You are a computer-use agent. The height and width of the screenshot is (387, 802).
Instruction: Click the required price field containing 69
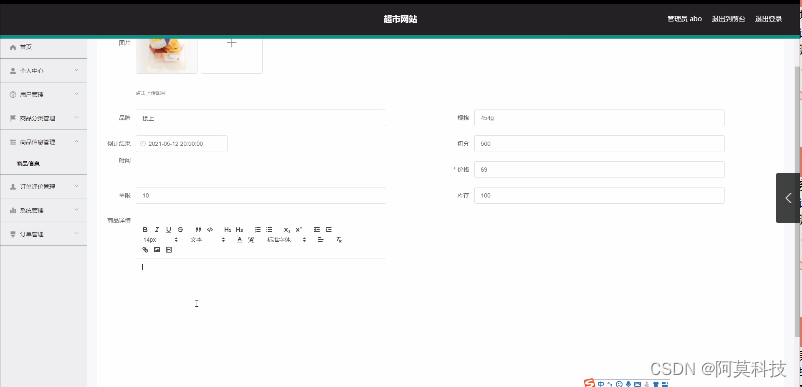pyautogui.click(x=599, y=169)
